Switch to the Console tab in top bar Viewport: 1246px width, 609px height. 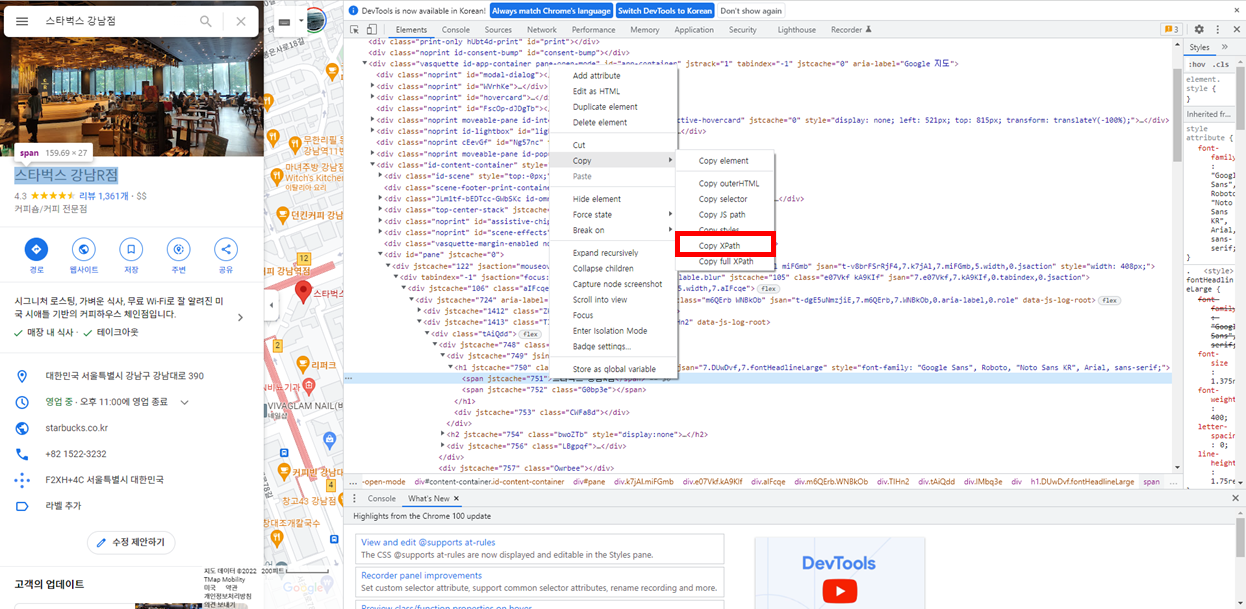(456, 30)
